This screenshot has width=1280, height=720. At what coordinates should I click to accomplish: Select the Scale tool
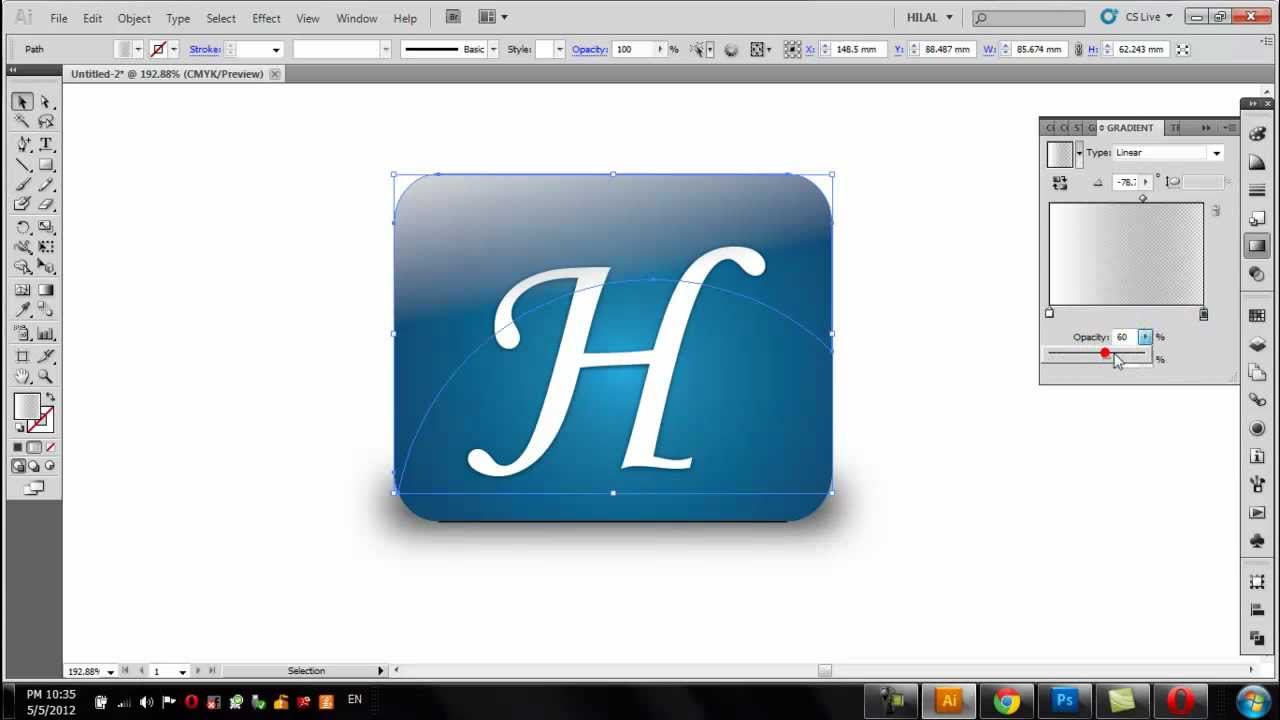click(45, 228)
